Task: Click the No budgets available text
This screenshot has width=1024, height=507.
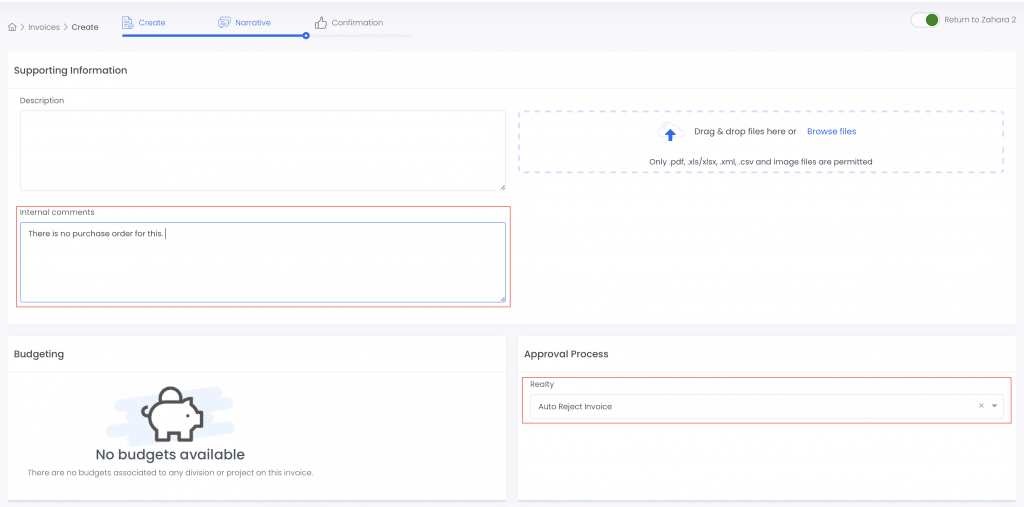Action: click(170, 454)
